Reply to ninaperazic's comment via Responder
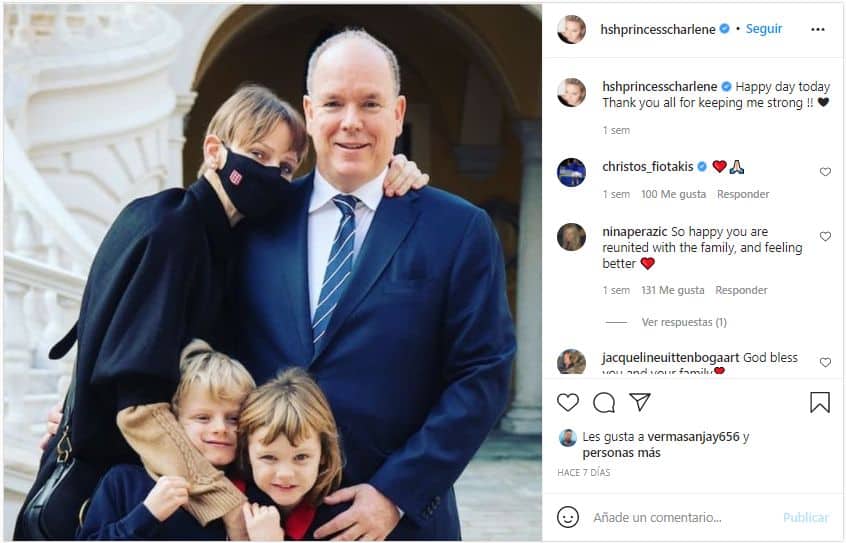Screen dimensions: 846x543 [741, 290]
